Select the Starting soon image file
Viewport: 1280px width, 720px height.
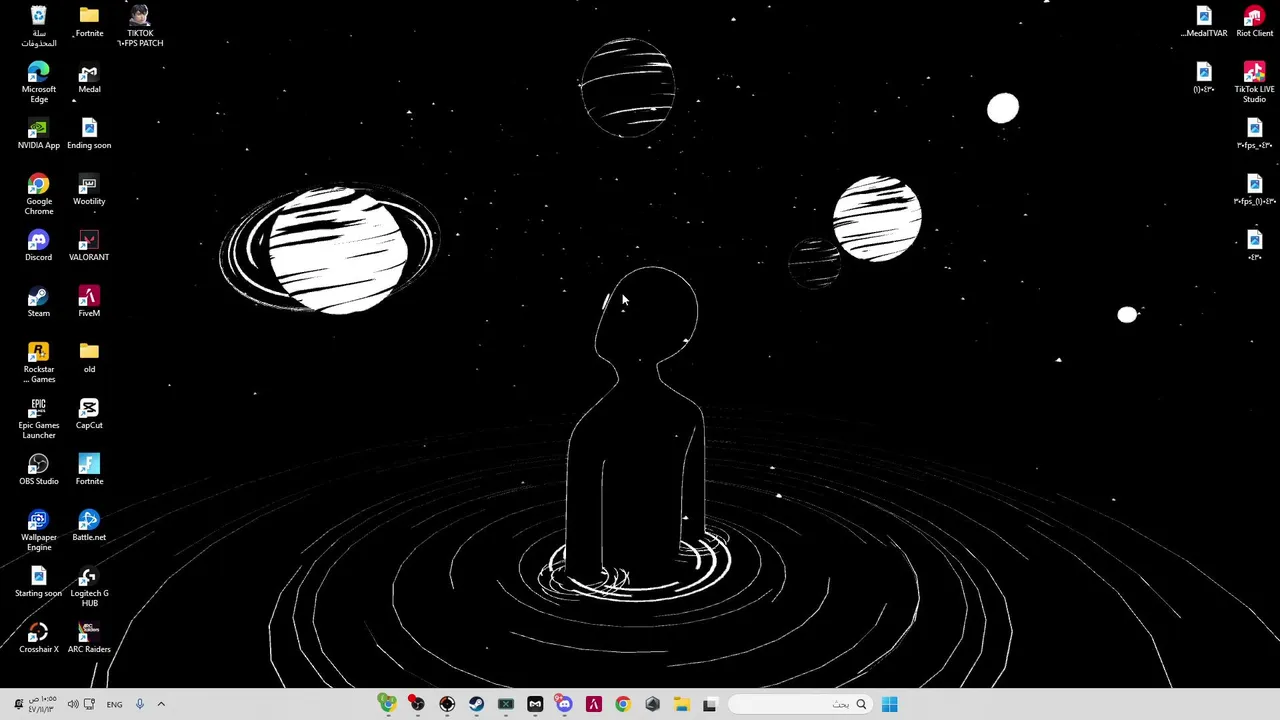[38, 582]
